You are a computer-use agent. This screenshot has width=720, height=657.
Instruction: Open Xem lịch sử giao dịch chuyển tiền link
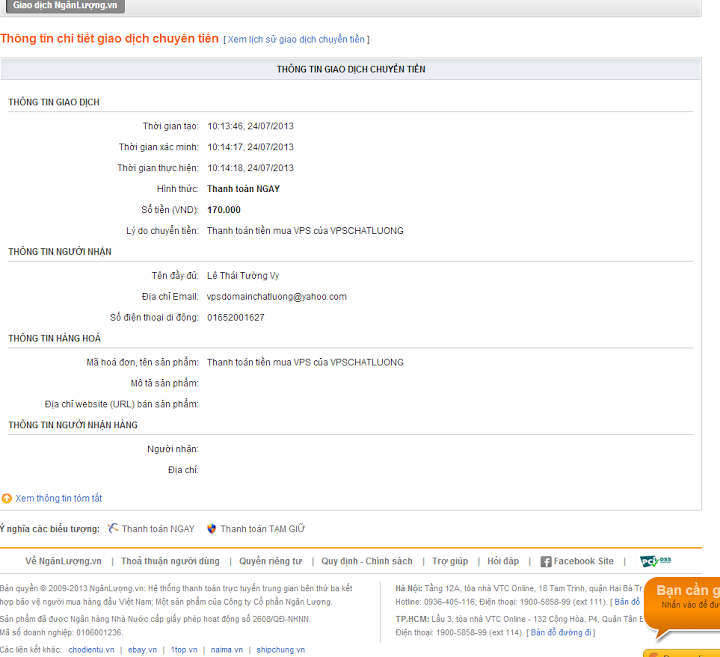click(x=296, y=39)
